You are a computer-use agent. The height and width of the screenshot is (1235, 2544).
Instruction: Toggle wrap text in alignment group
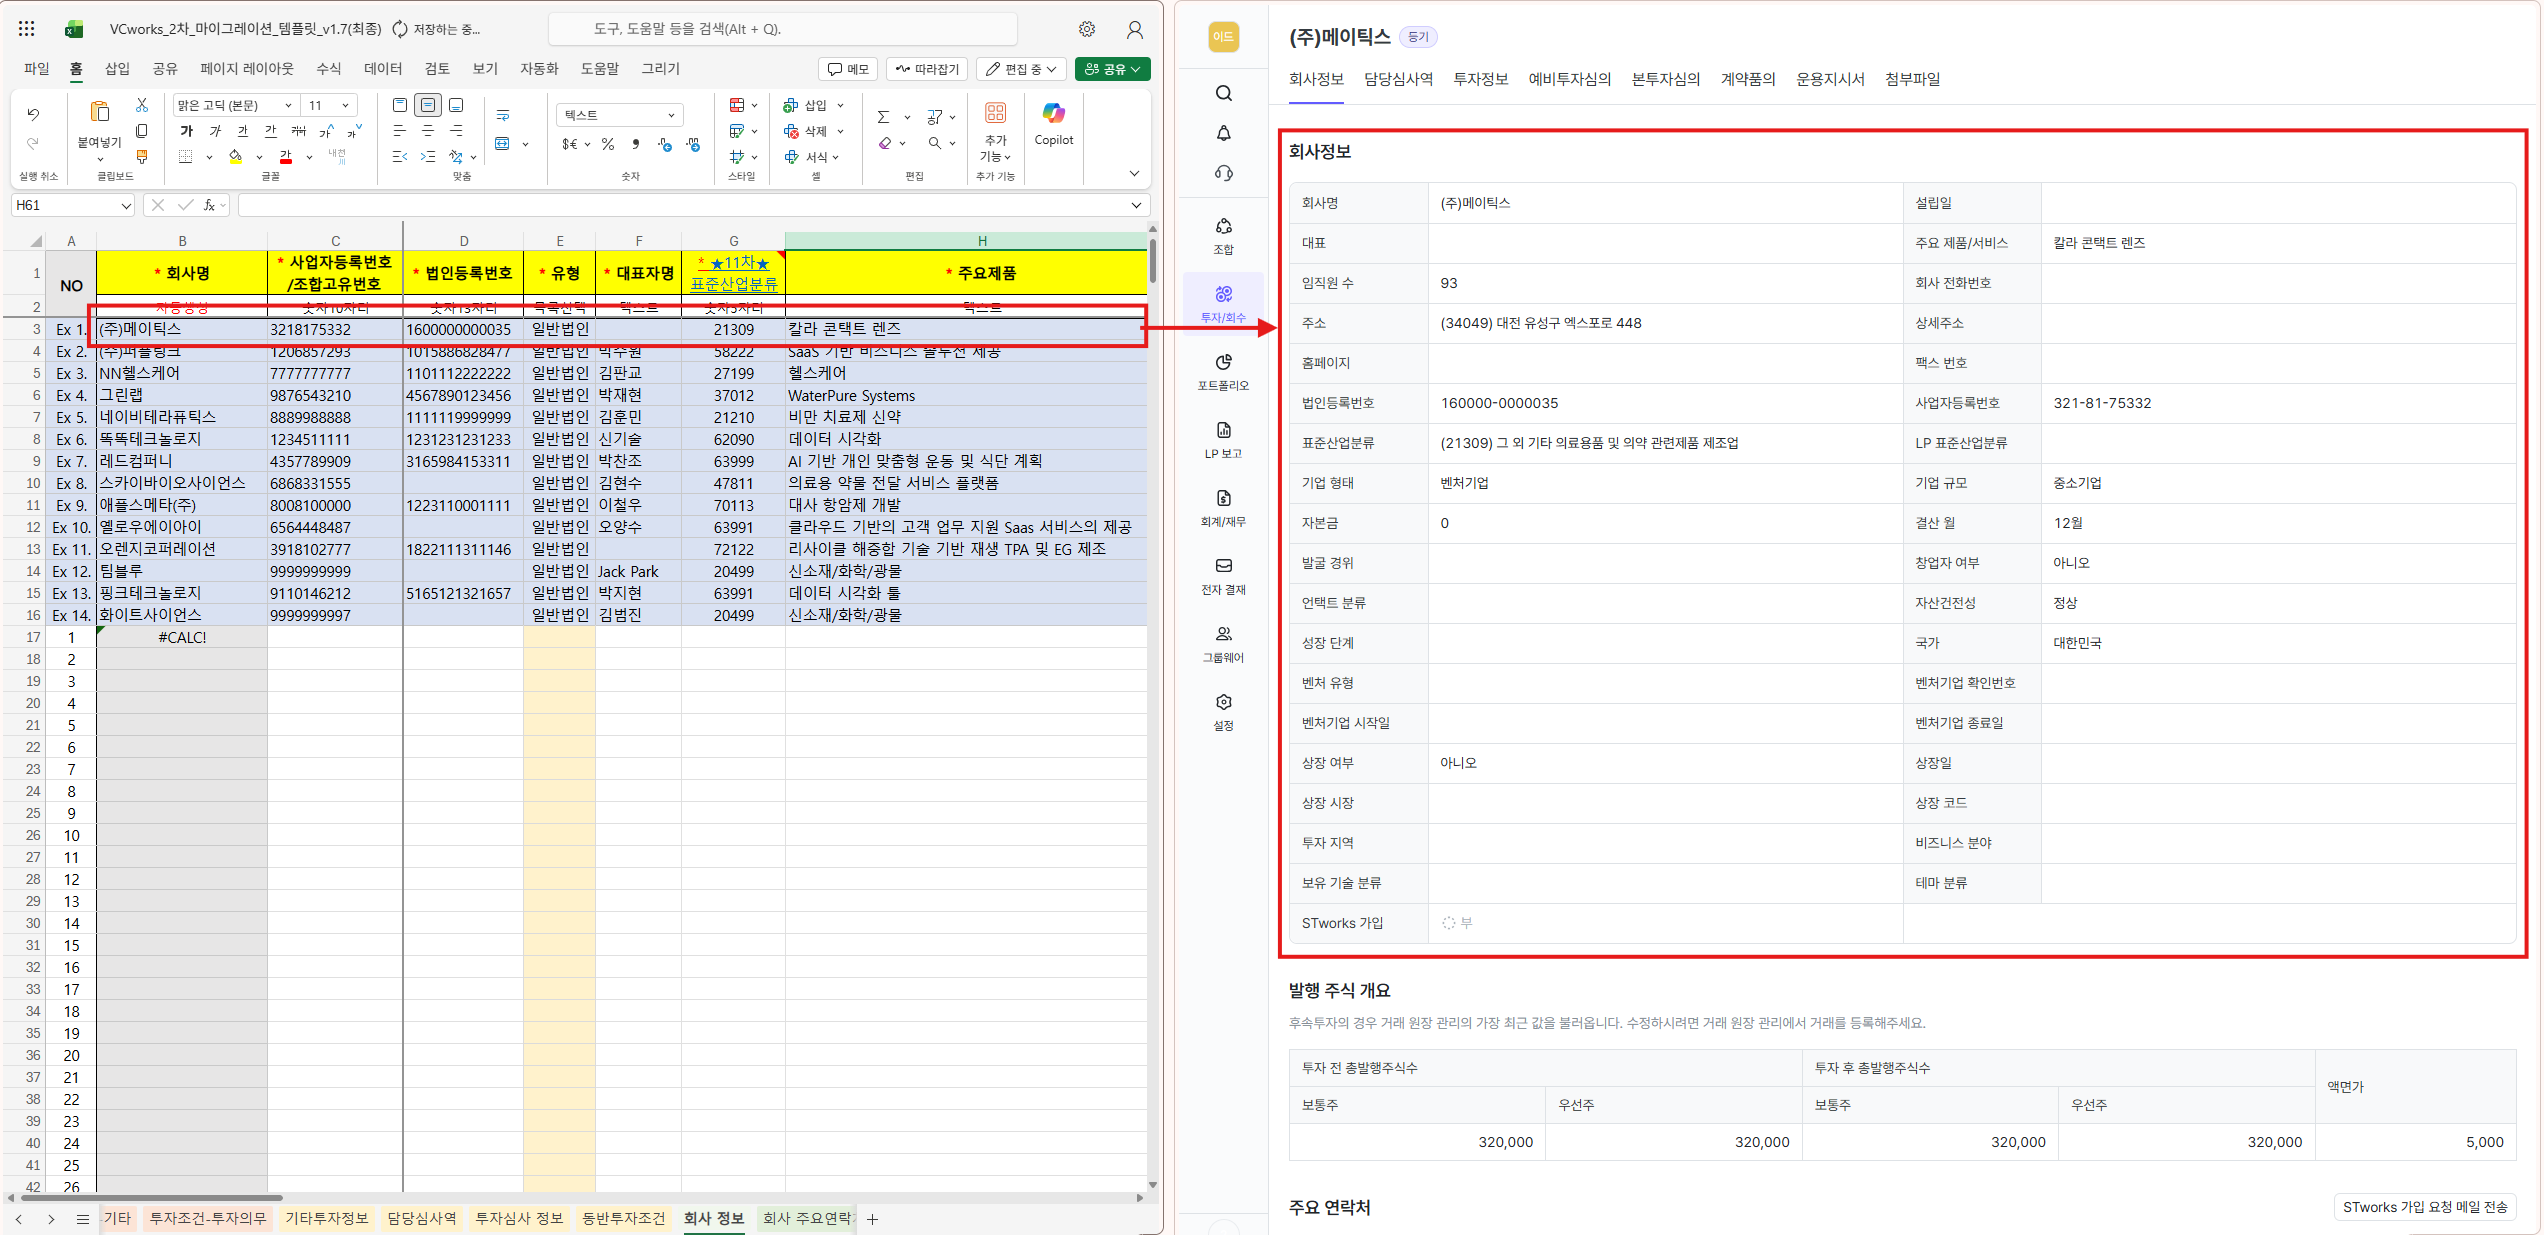click(503, 115)
